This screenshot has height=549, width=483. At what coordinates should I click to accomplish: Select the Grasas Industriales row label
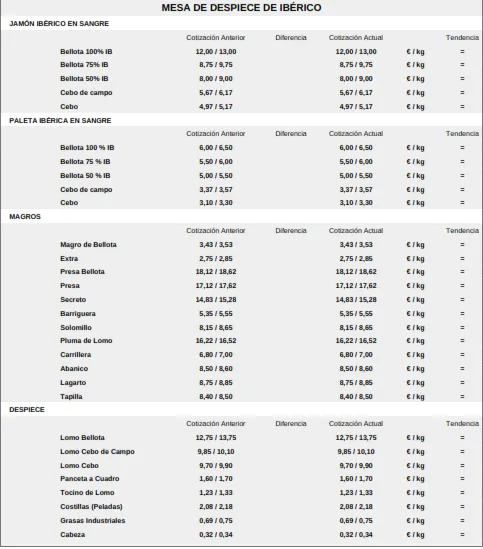pos(92,521)
